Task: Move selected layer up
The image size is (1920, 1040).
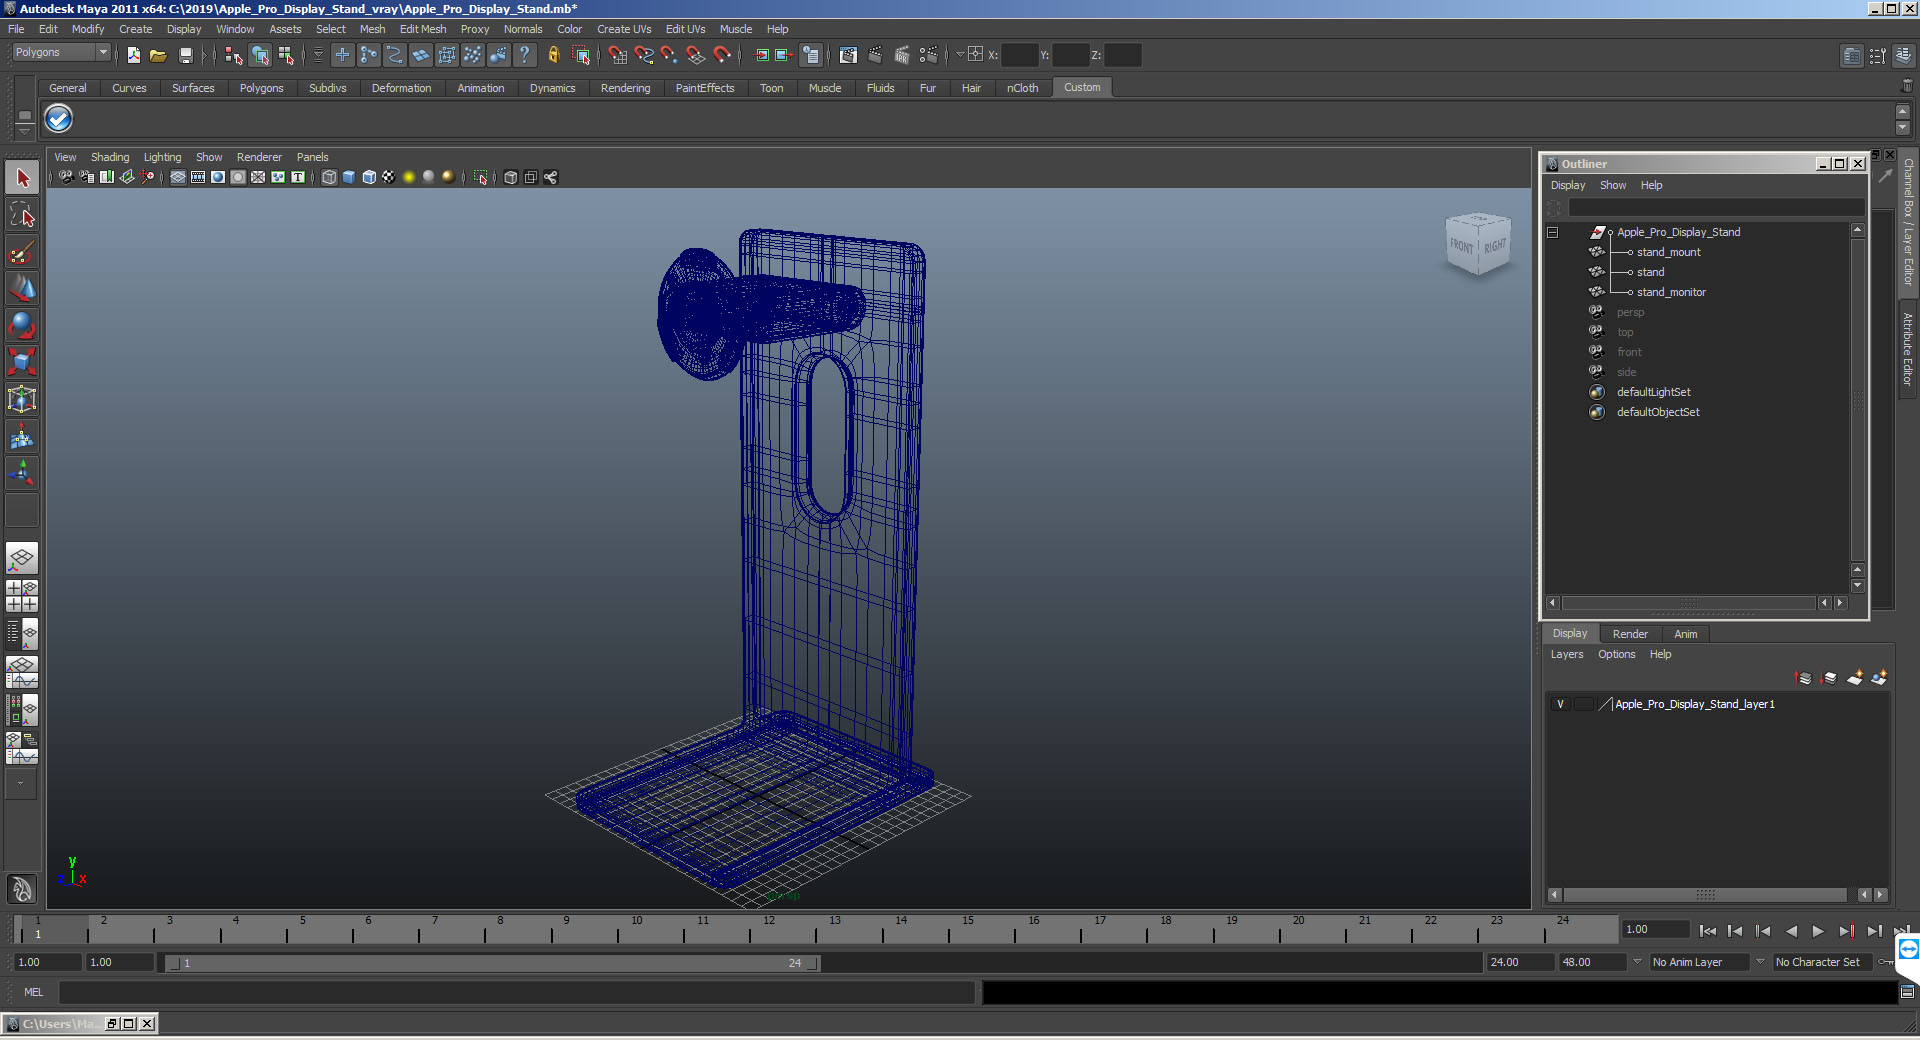Action: click(x=1804, y=678)
